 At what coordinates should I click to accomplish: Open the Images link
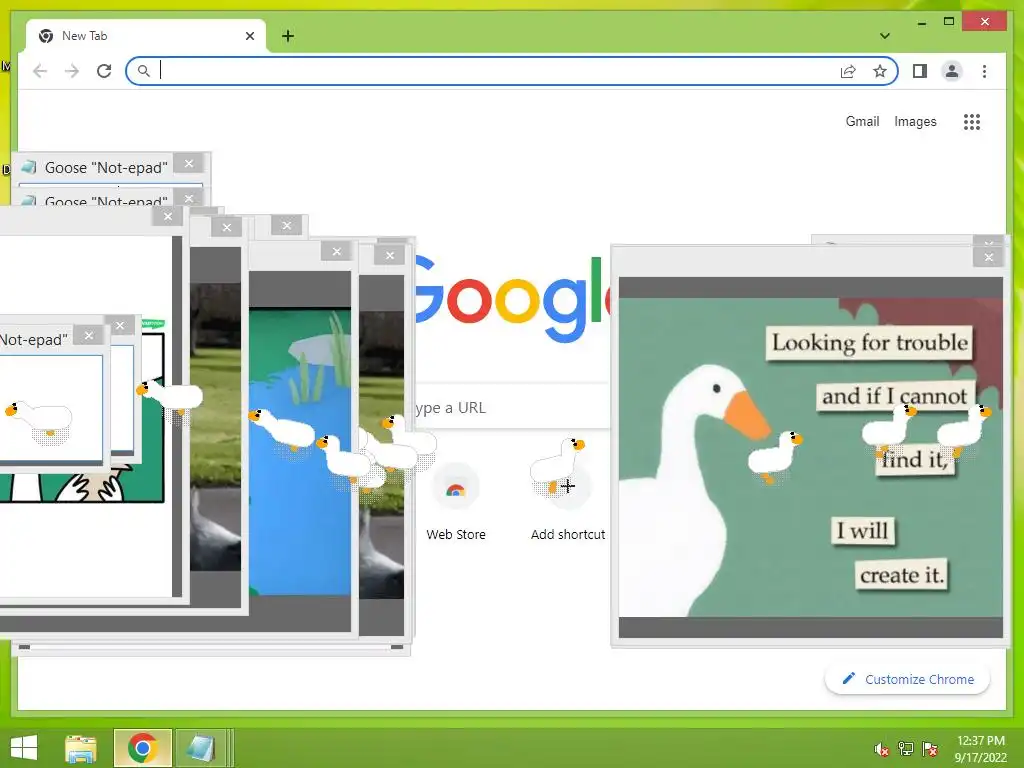pos(915,121)
